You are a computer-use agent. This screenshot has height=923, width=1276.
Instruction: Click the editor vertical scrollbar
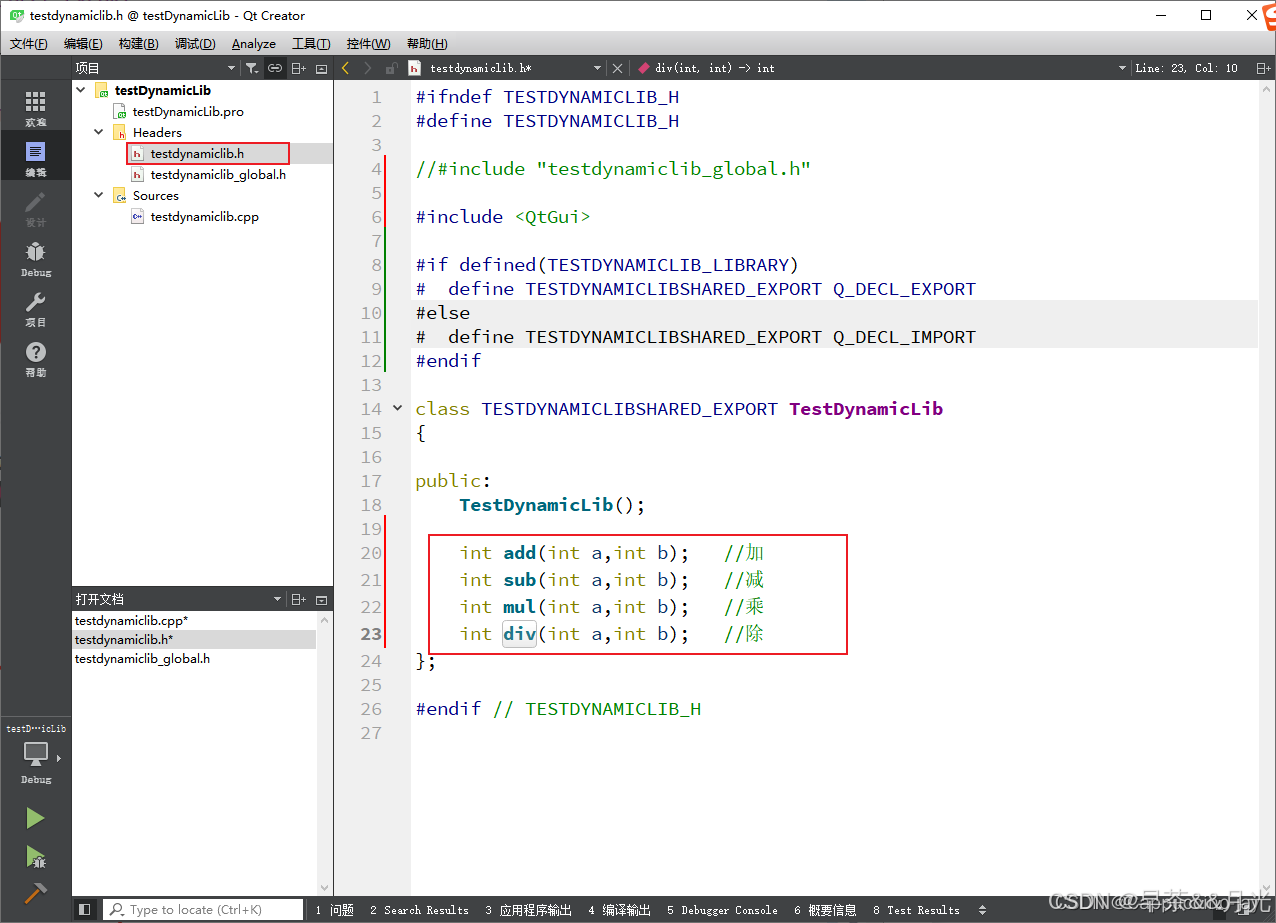(x=1266, y=490)
